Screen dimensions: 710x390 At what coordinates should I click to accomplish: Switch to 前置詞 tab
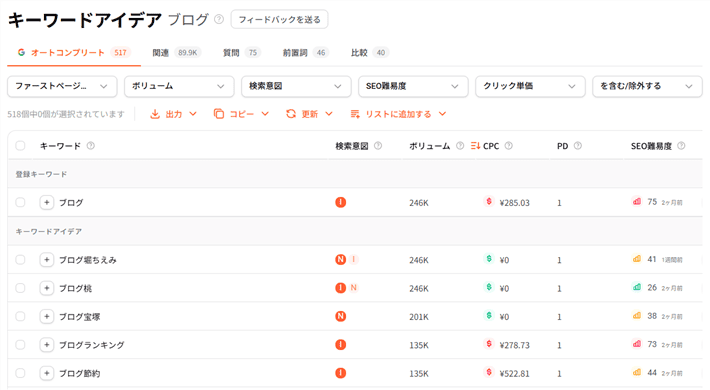(305, 53)
